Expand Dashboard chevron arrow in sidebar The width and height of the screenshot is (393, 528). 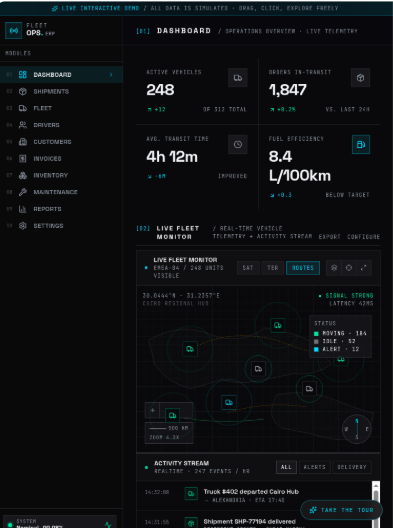(x=111, y=75)
